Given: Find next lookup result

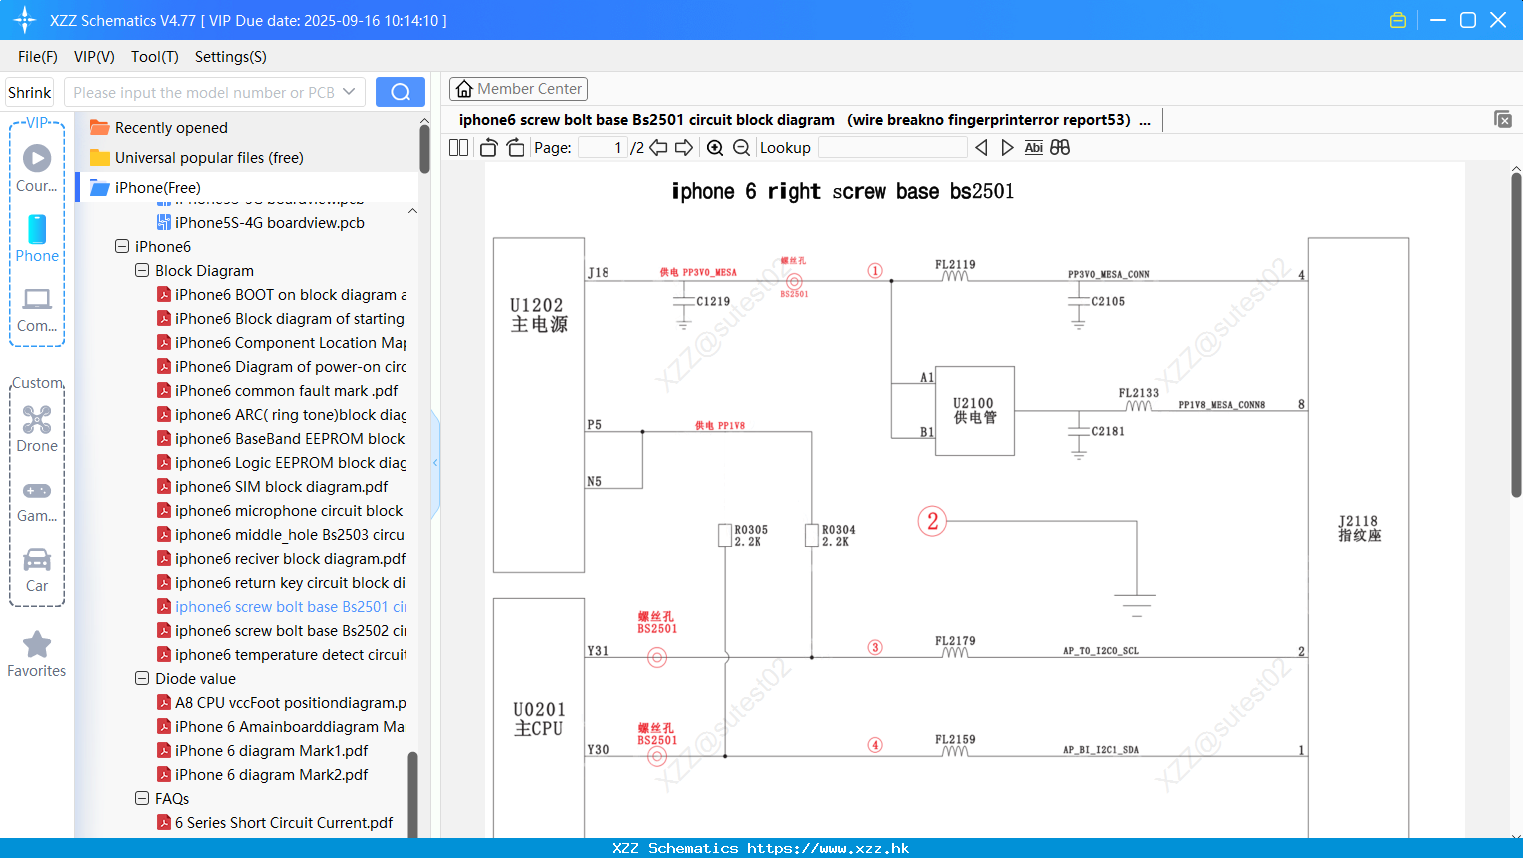Looking at the screenshot, I should point(1007,147).
